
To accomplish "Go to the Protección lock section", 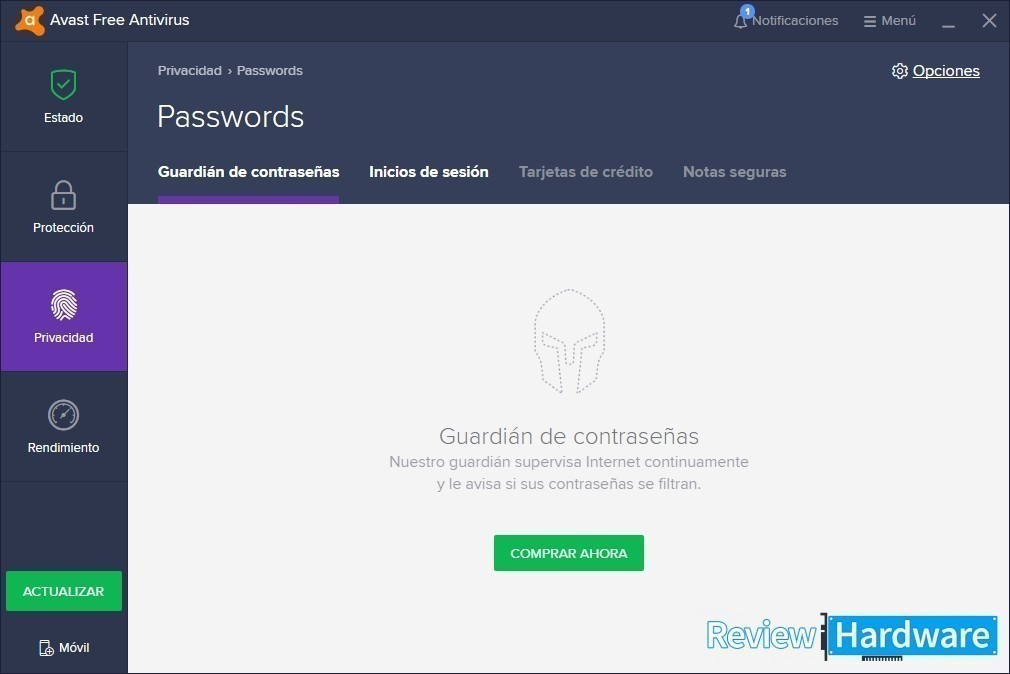I will click(x=63, y=207).
